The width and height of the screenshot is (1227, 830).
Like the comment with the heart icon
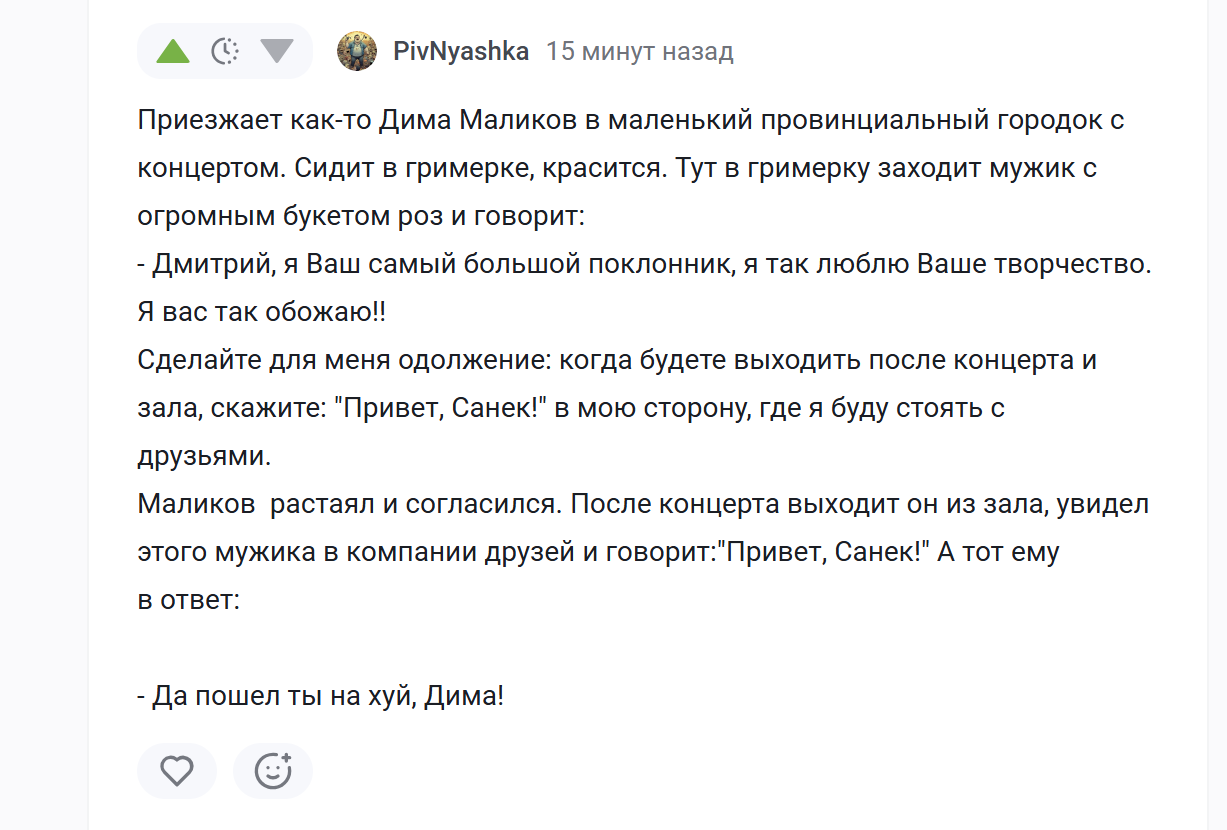177,771
